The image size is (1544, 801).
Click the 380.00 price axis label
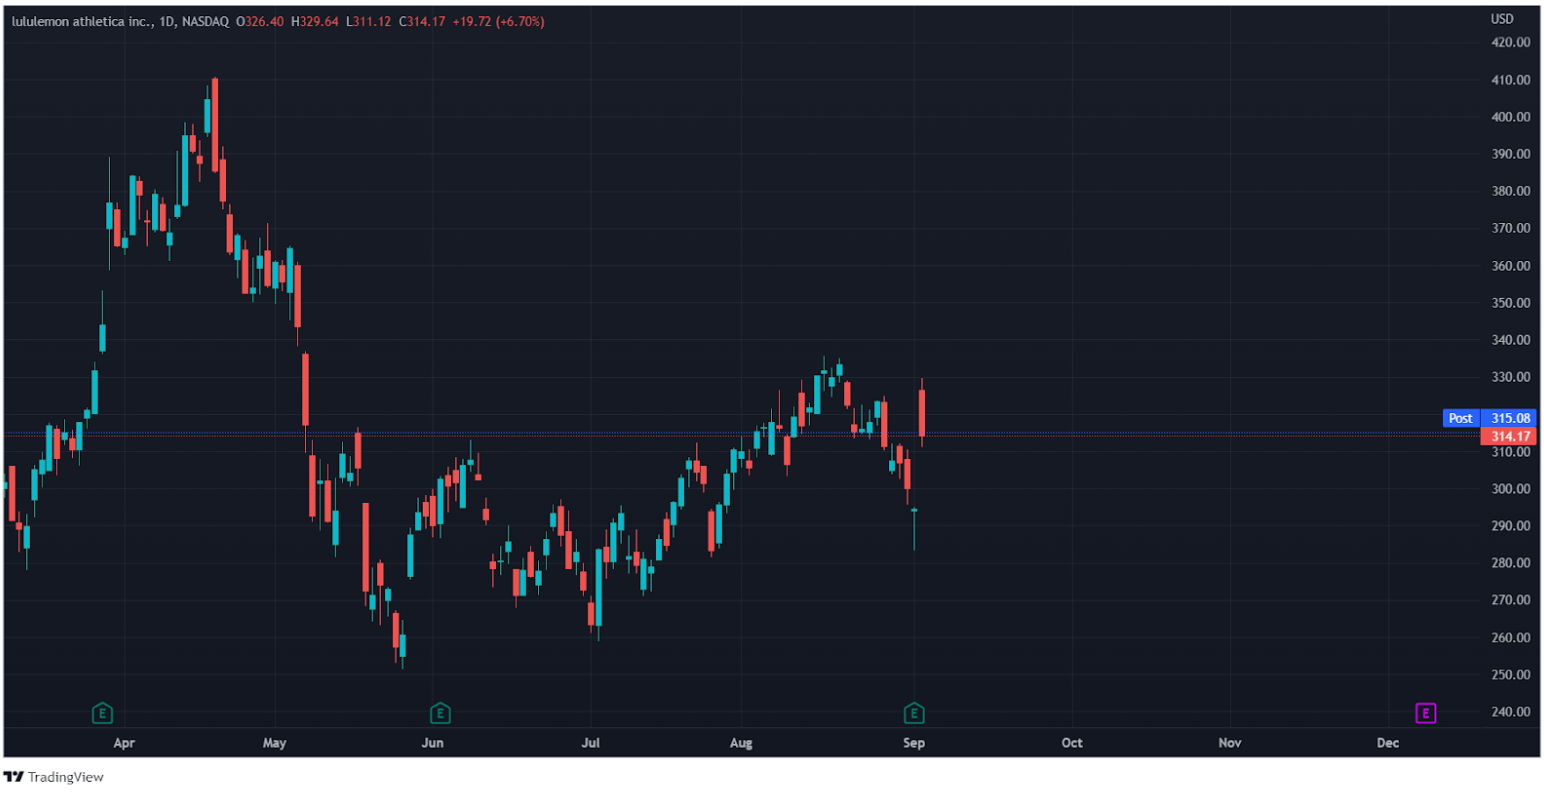1510,191
